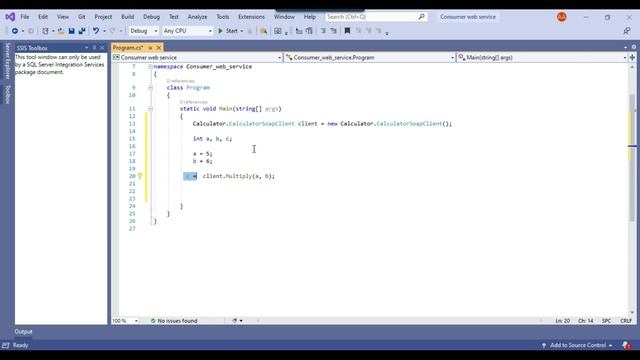Open the View menu
640x360 pixels.
point(62,17)
